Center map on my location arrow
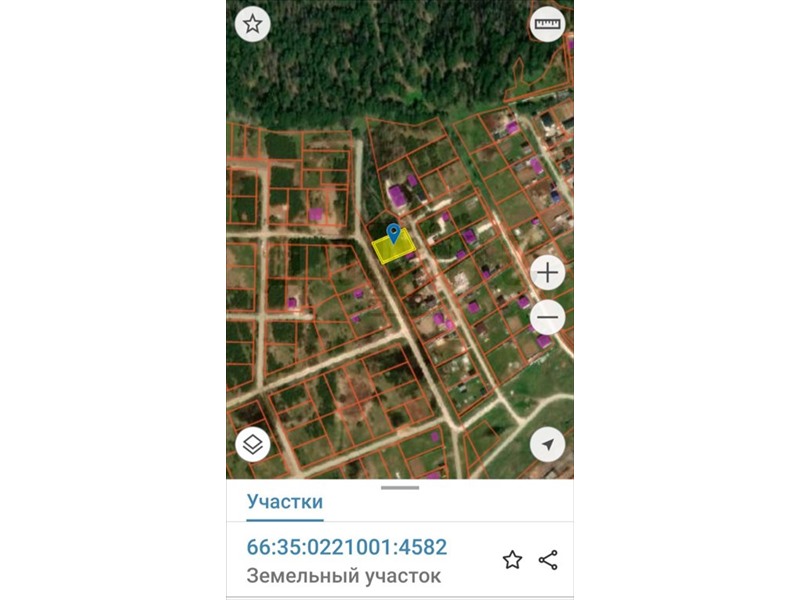This screenshot has width=800, height=600. [547, 444]
